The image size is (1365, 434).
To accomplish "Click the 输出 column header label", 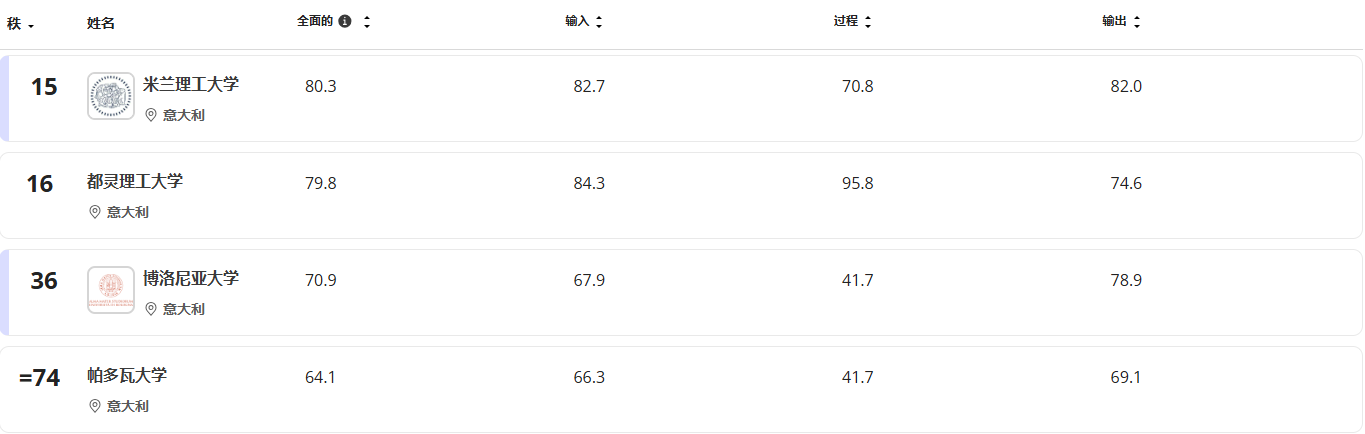I will point(1115,22).
